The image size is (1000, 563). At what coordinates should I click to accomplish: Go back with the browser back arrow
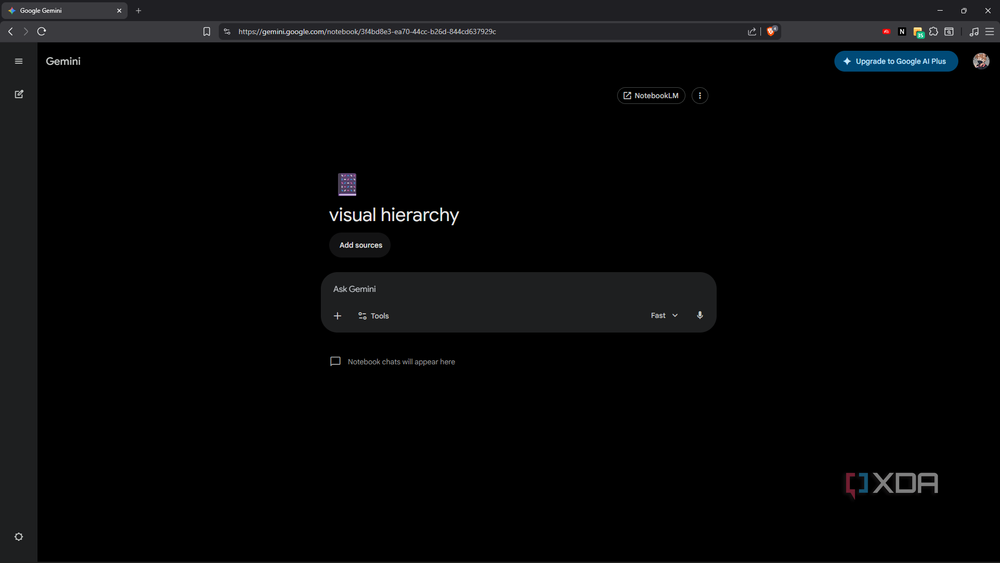point(11,31)
